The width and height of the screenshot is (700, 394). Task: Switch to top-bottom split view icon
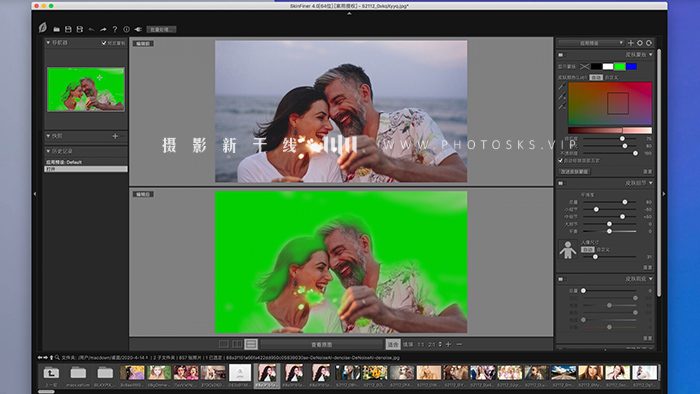251,344
